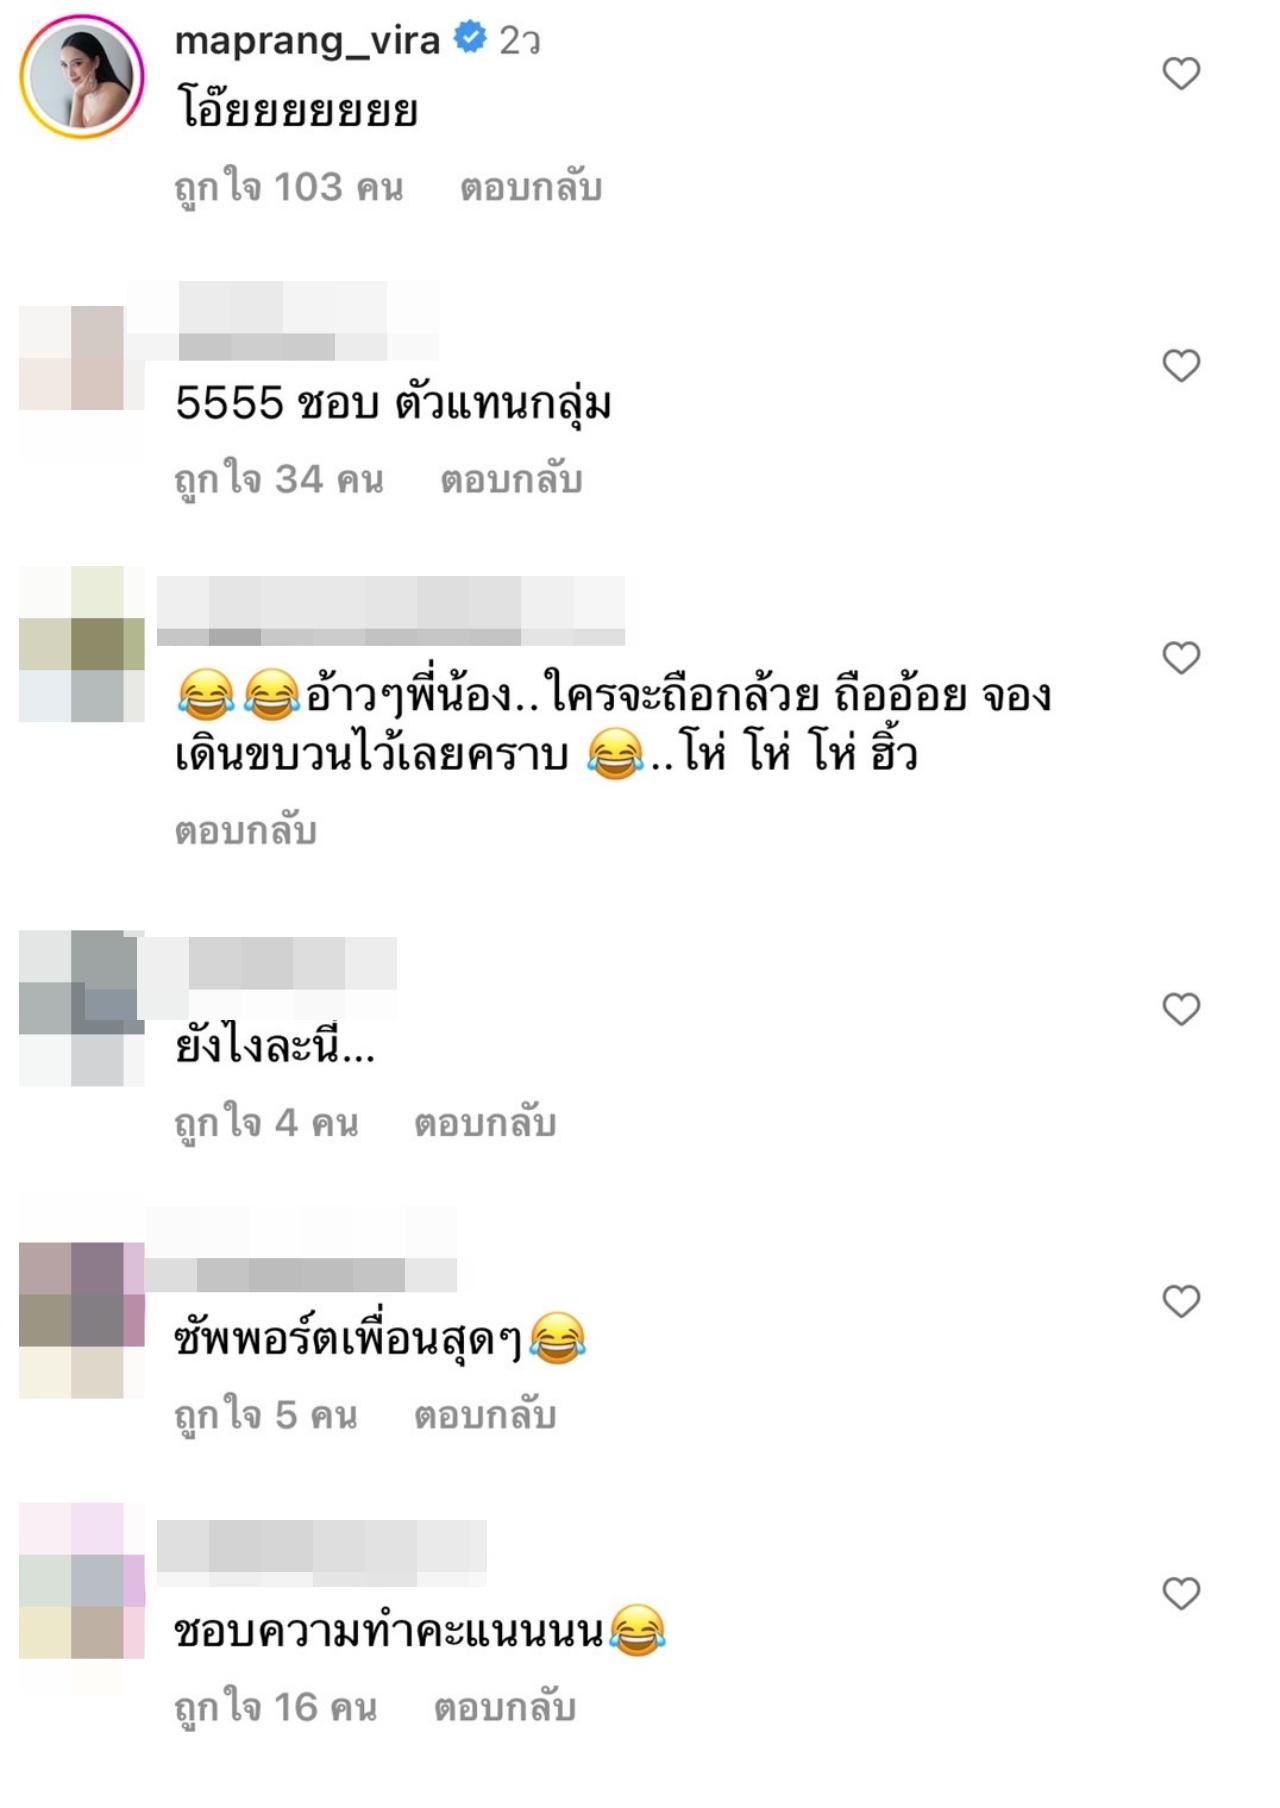This screenshot has width=1280, height=1808.
Task: Tap heart beside "ยังไงละนี่..." comment
Action: point(1181,1010)
